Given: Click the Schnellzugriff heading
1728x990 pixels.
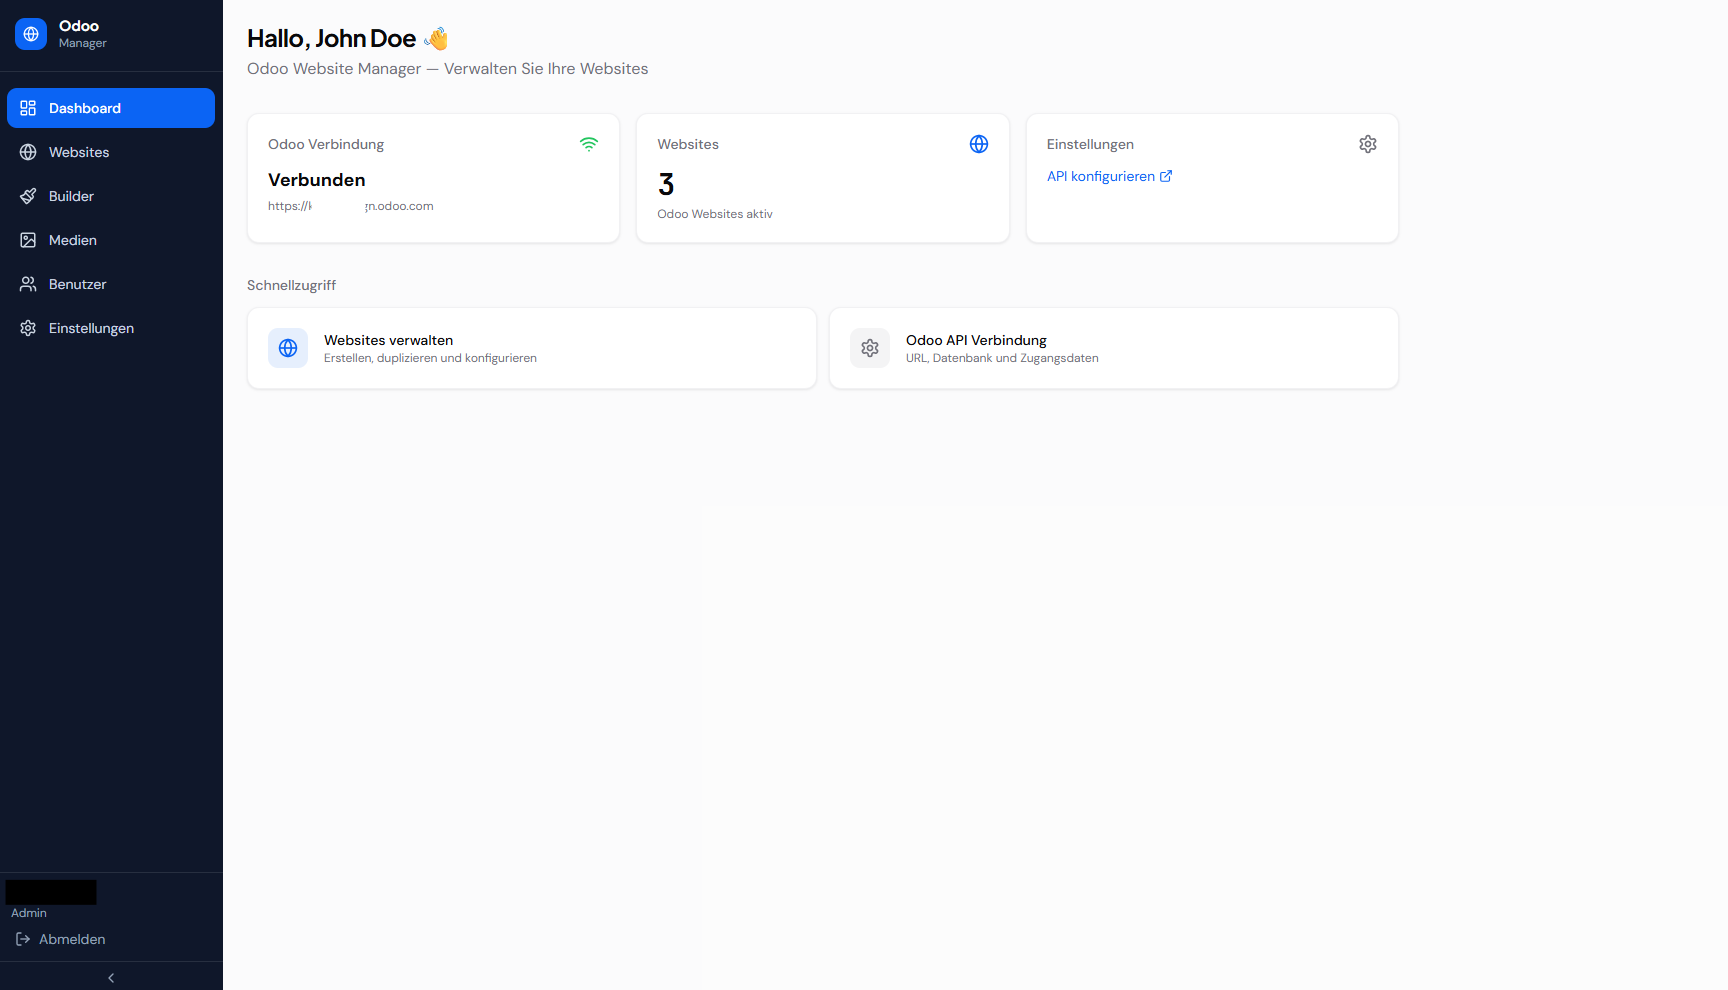Looking at the screenshot, I should click(x=292, y=285).
